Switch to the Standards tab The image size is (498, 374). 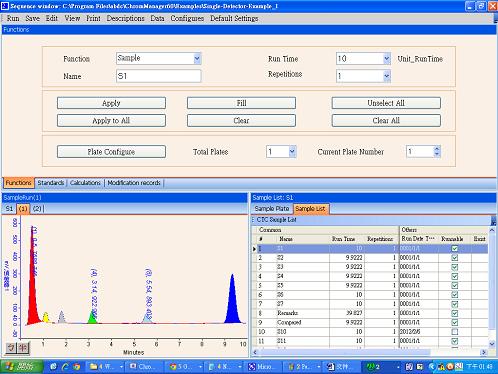tap(51, 183)
